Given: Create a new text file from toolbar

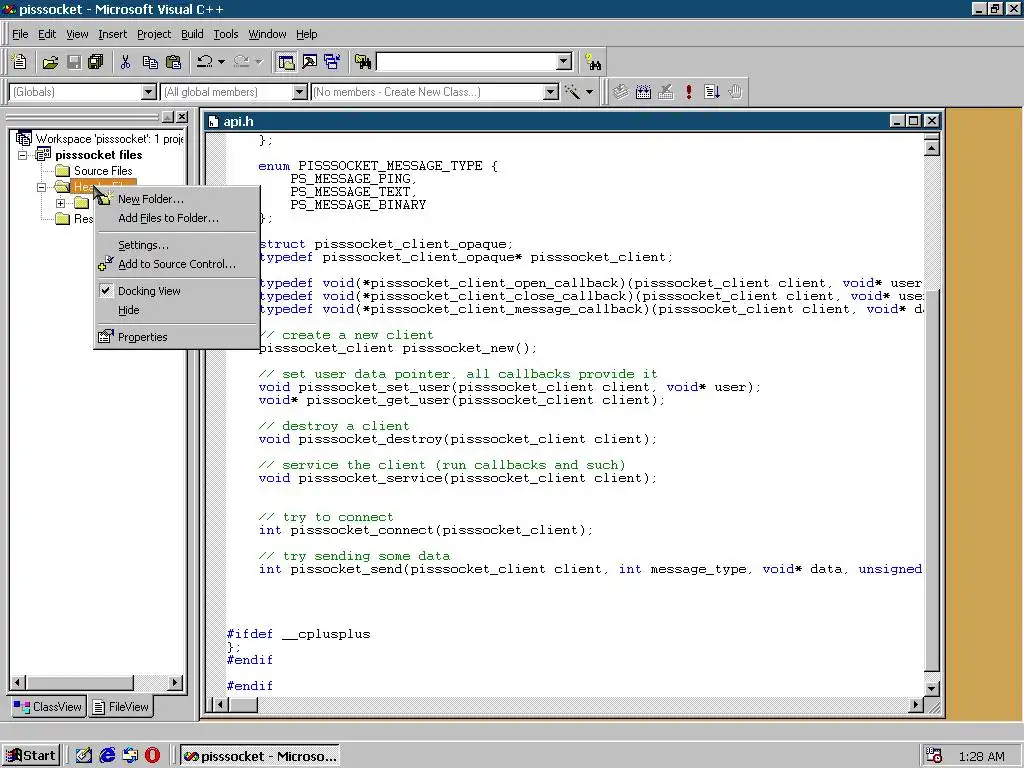Looking at the screenshot, I should (x=20, y=62).
